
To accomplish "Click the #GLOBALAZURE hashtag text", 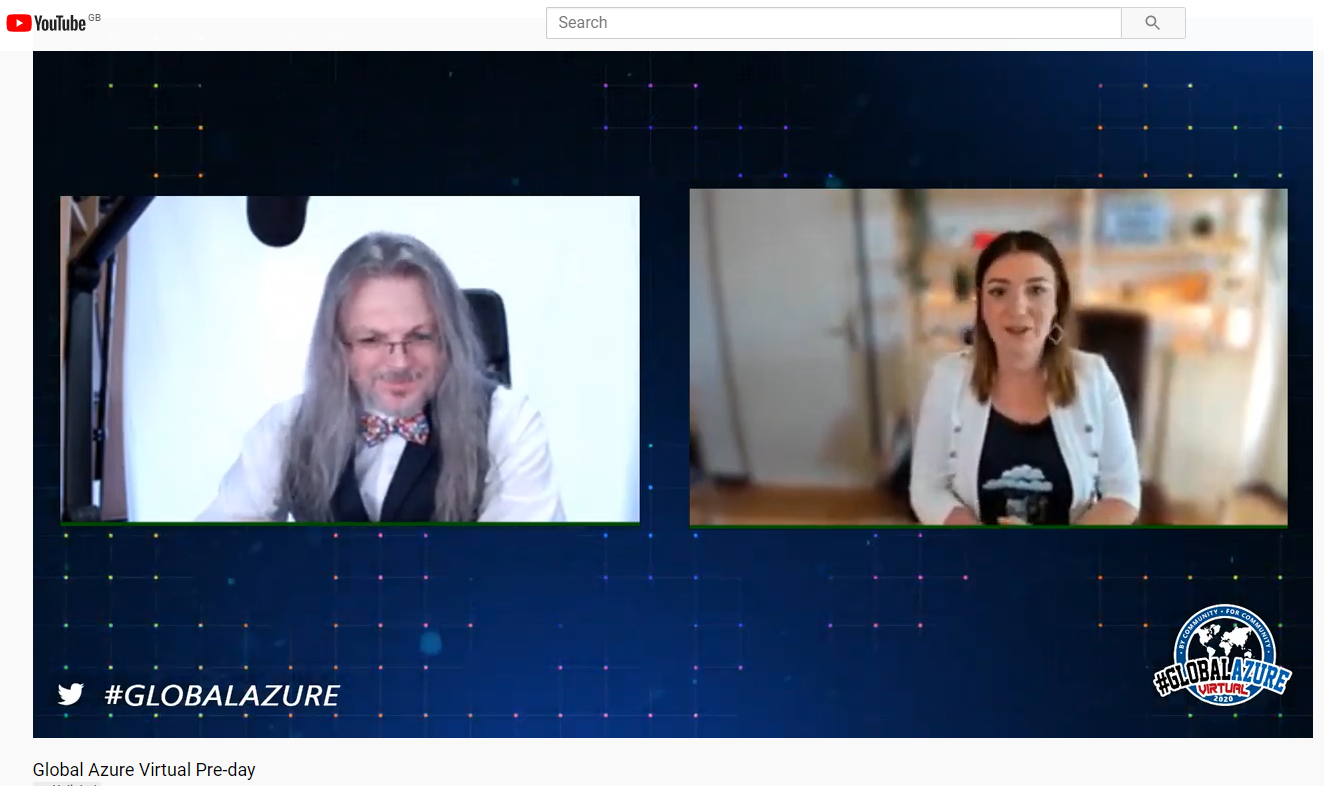I will pyautogui.click(x=222, y=695).
